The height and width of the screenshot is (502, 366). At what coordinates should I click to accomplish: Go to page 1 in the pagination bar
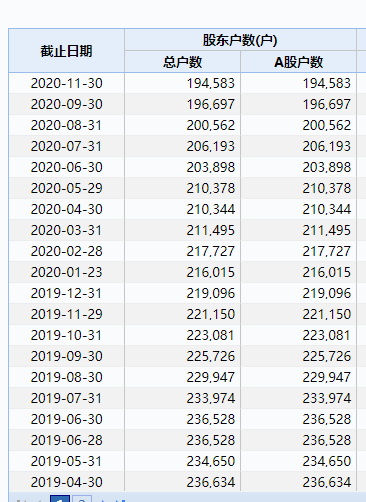(60, 499)
